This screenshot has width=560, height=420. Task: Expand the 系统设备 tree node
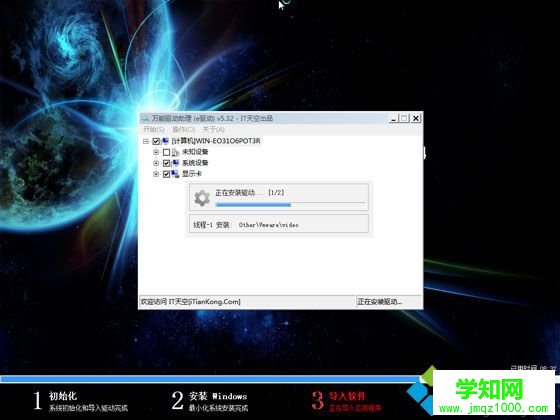156,163
